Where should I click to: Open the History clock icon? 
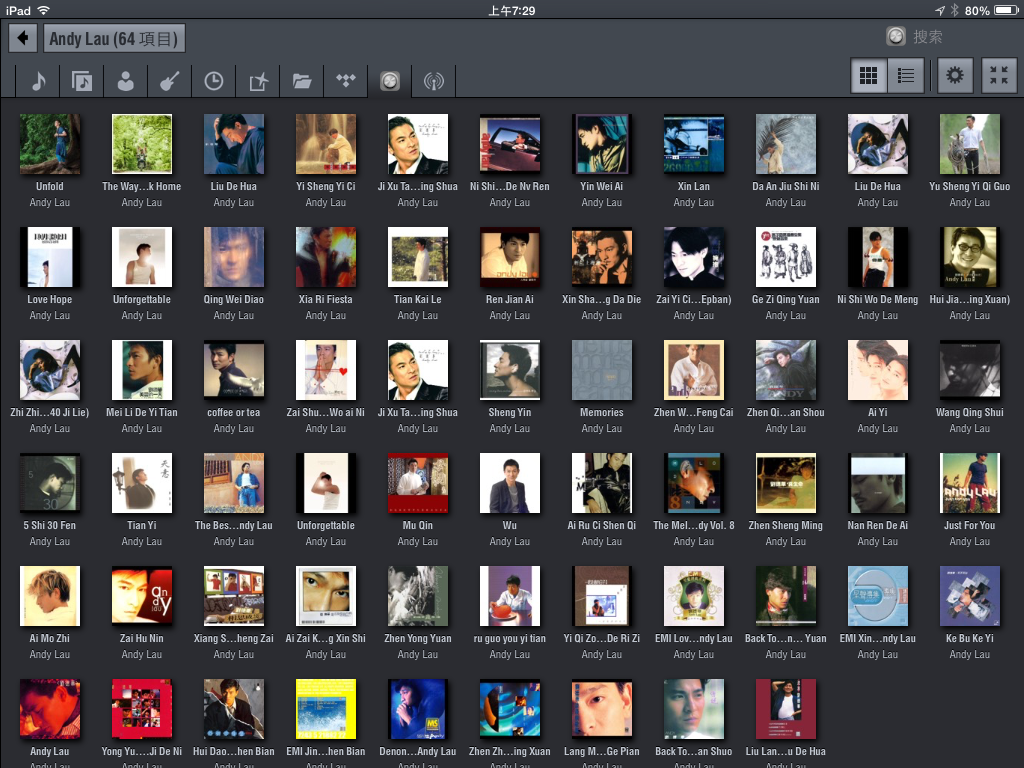214,81
